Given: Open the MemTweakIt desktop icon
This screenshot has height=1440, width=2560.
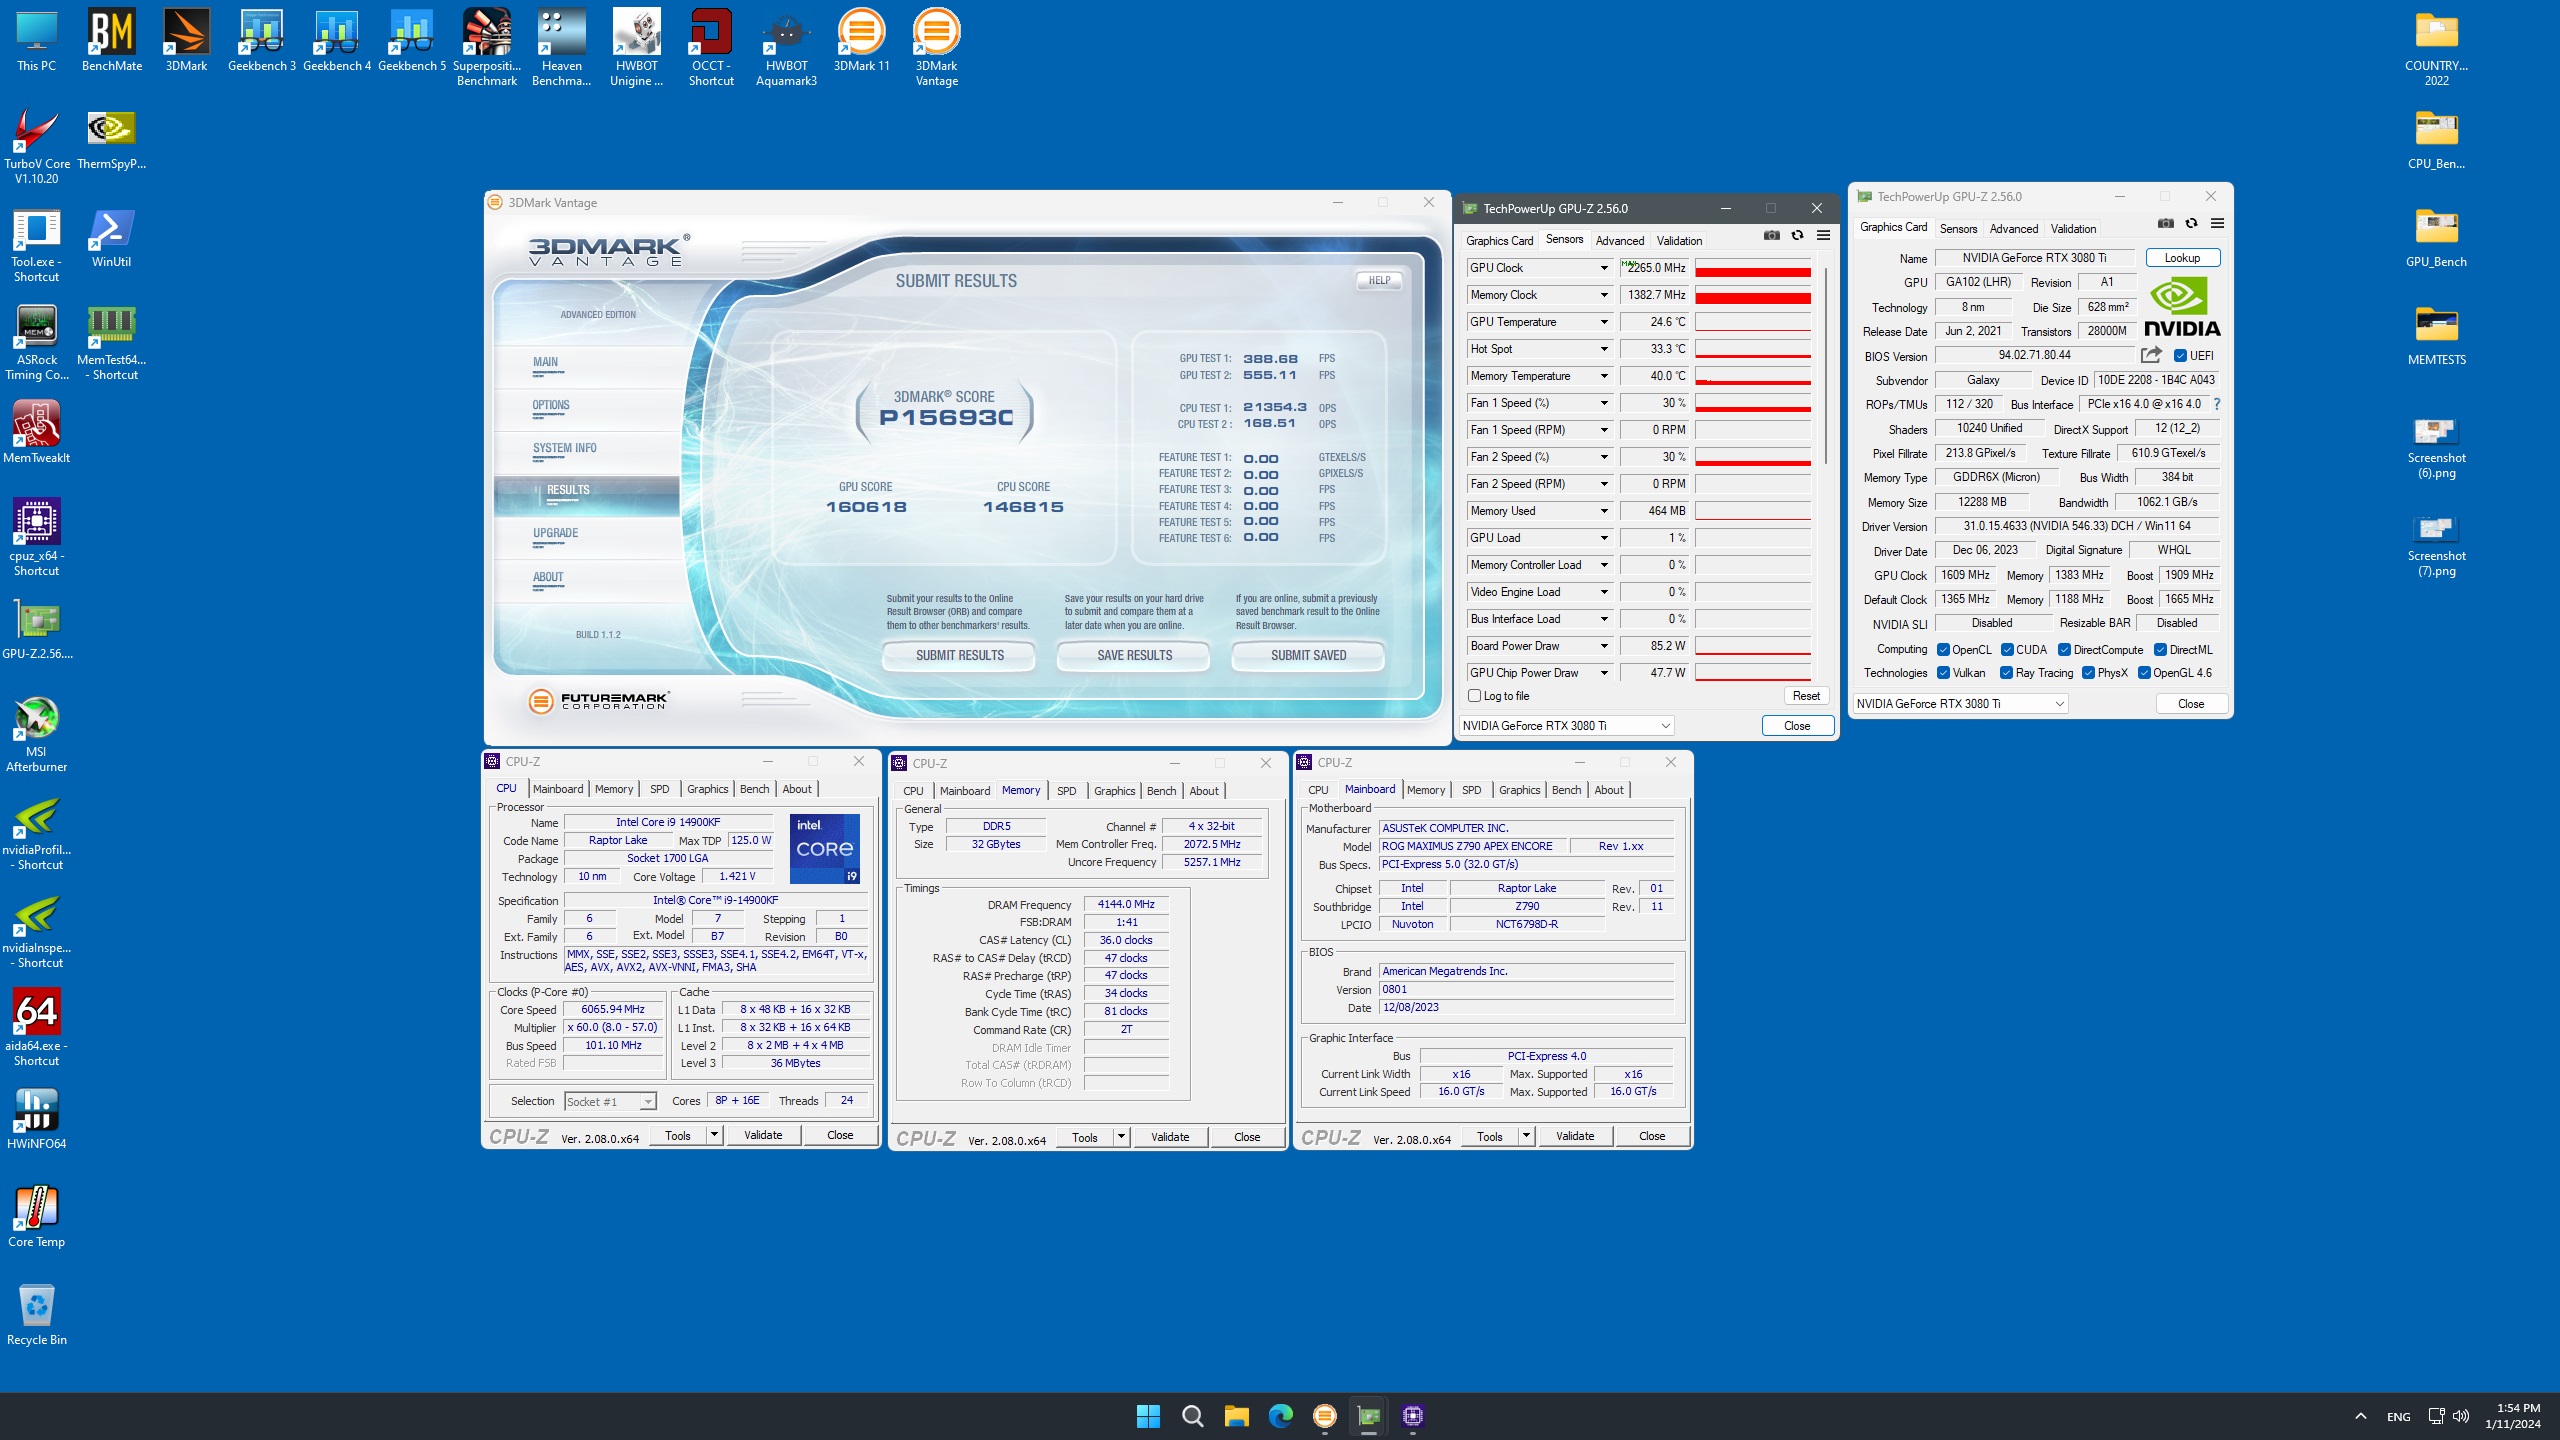Looking at the screenshot, I should pyautogui.click(x=37, y=433).
